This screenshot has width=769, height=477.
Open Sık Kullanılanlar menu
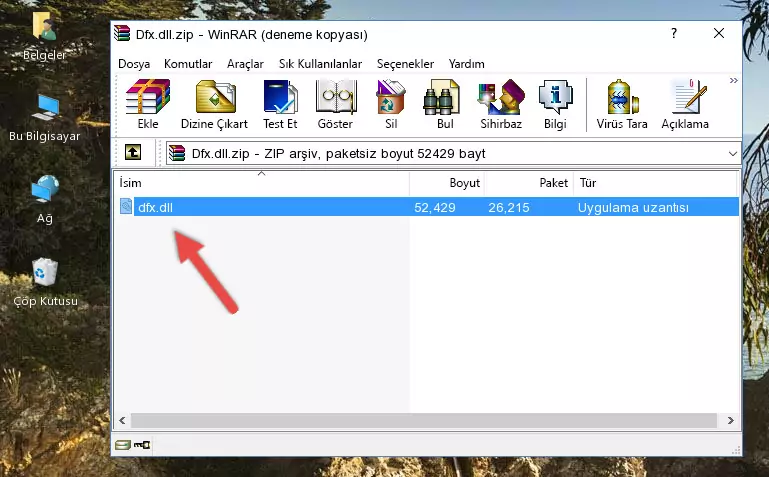pos(320,64)
